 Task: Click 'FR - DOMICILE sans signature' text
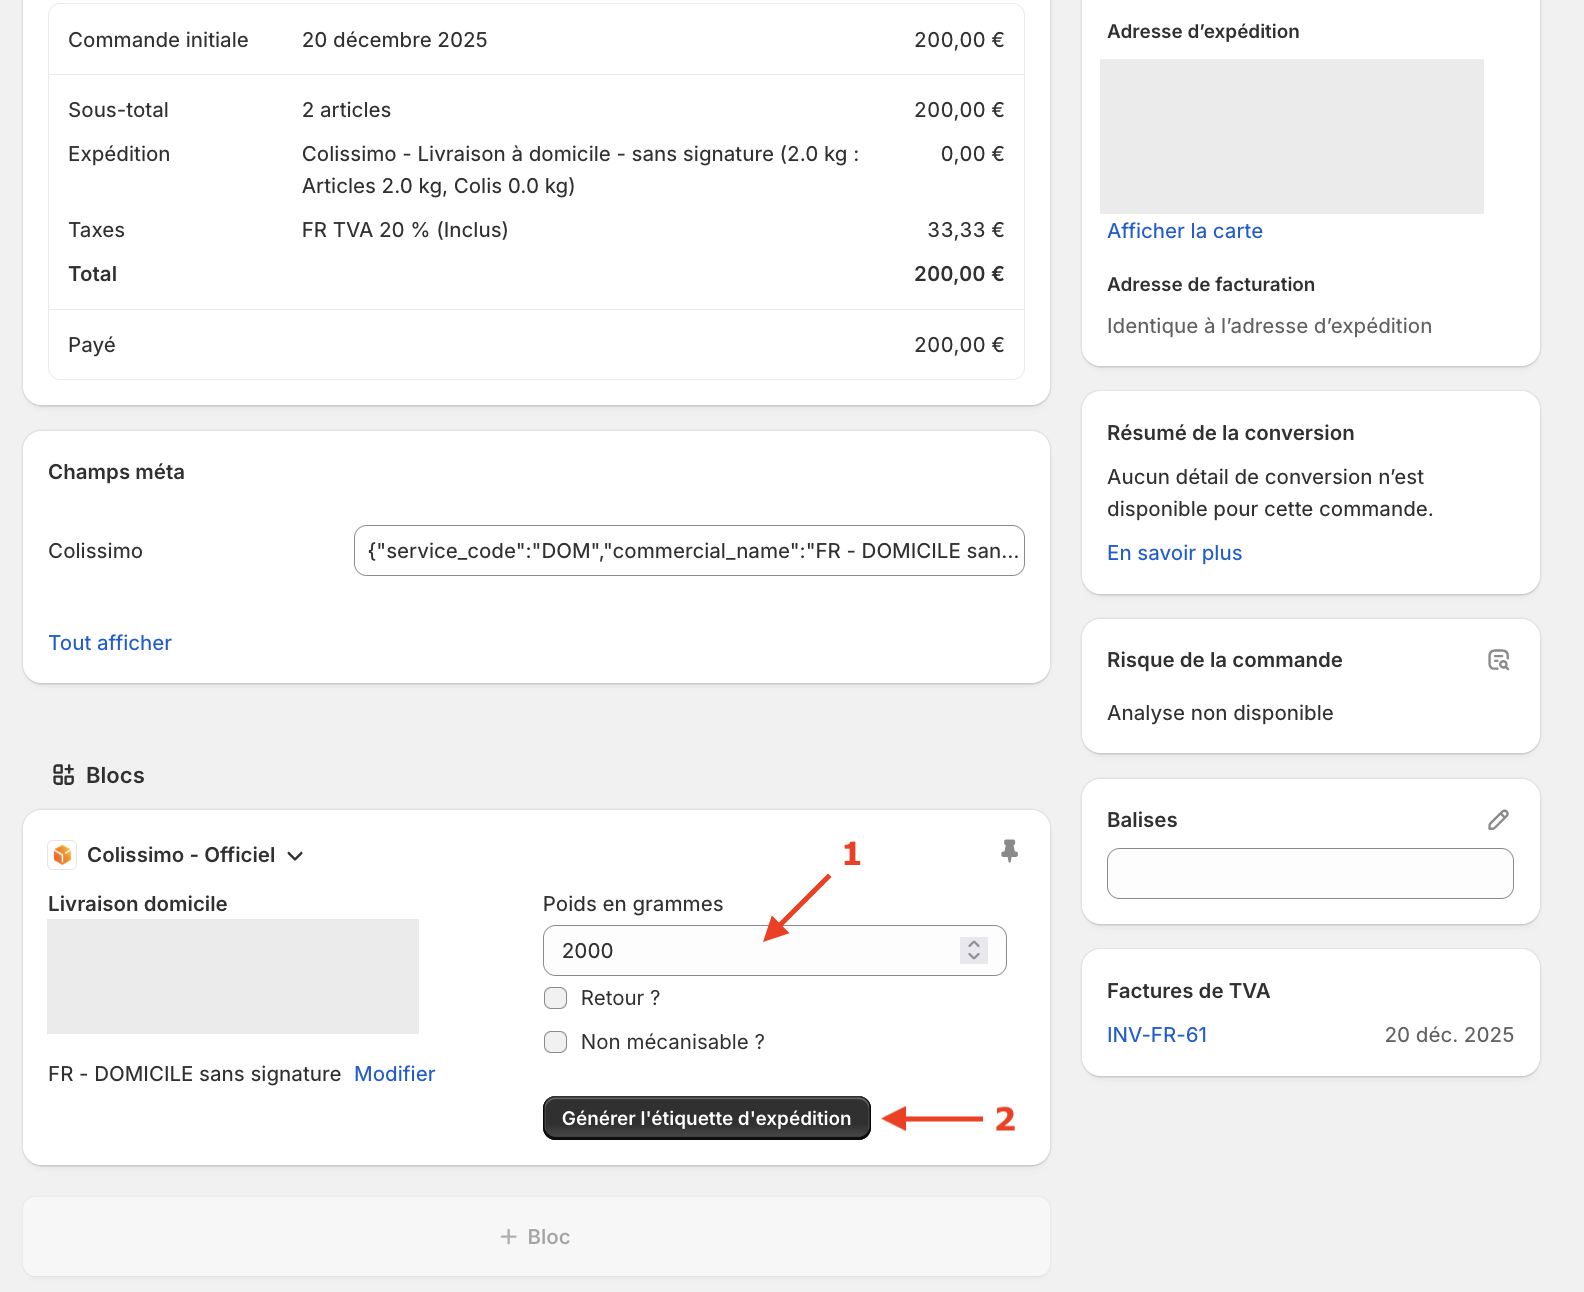(195, 1074)
